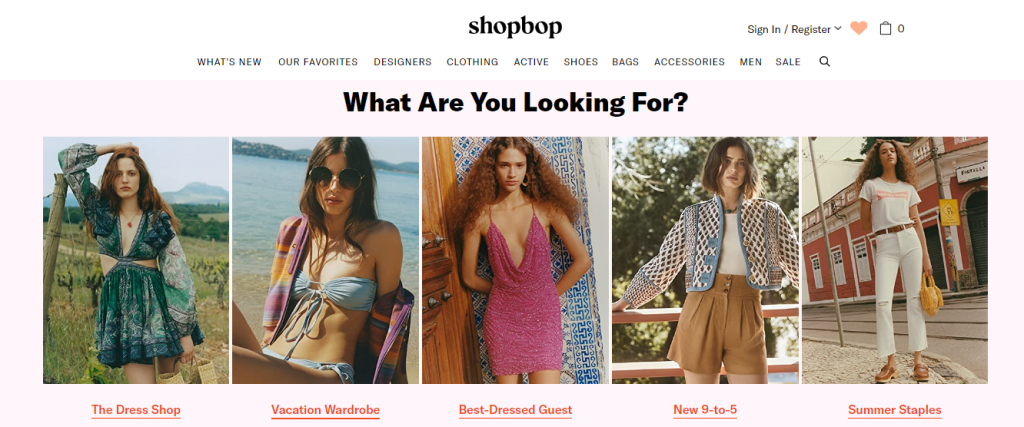Expand the Sign In / Register chevron
The image size is (1024, 427).
coord(837,28)
